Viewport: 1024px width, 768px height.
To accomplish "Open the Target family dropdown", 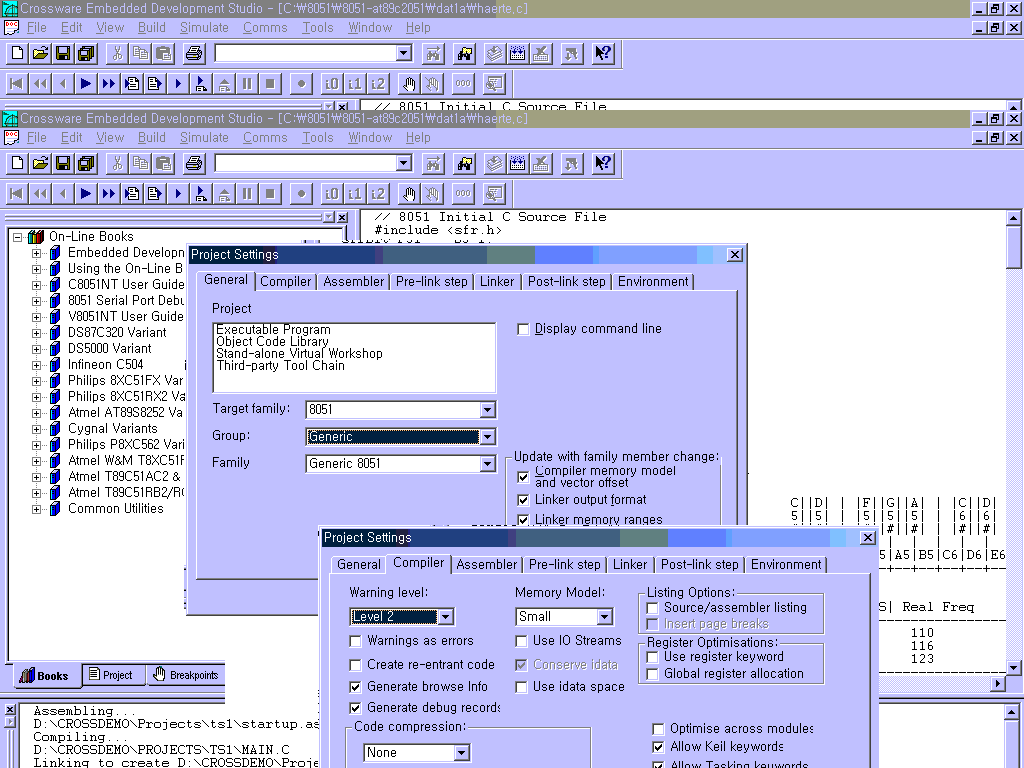I will [x=487, y=410].
